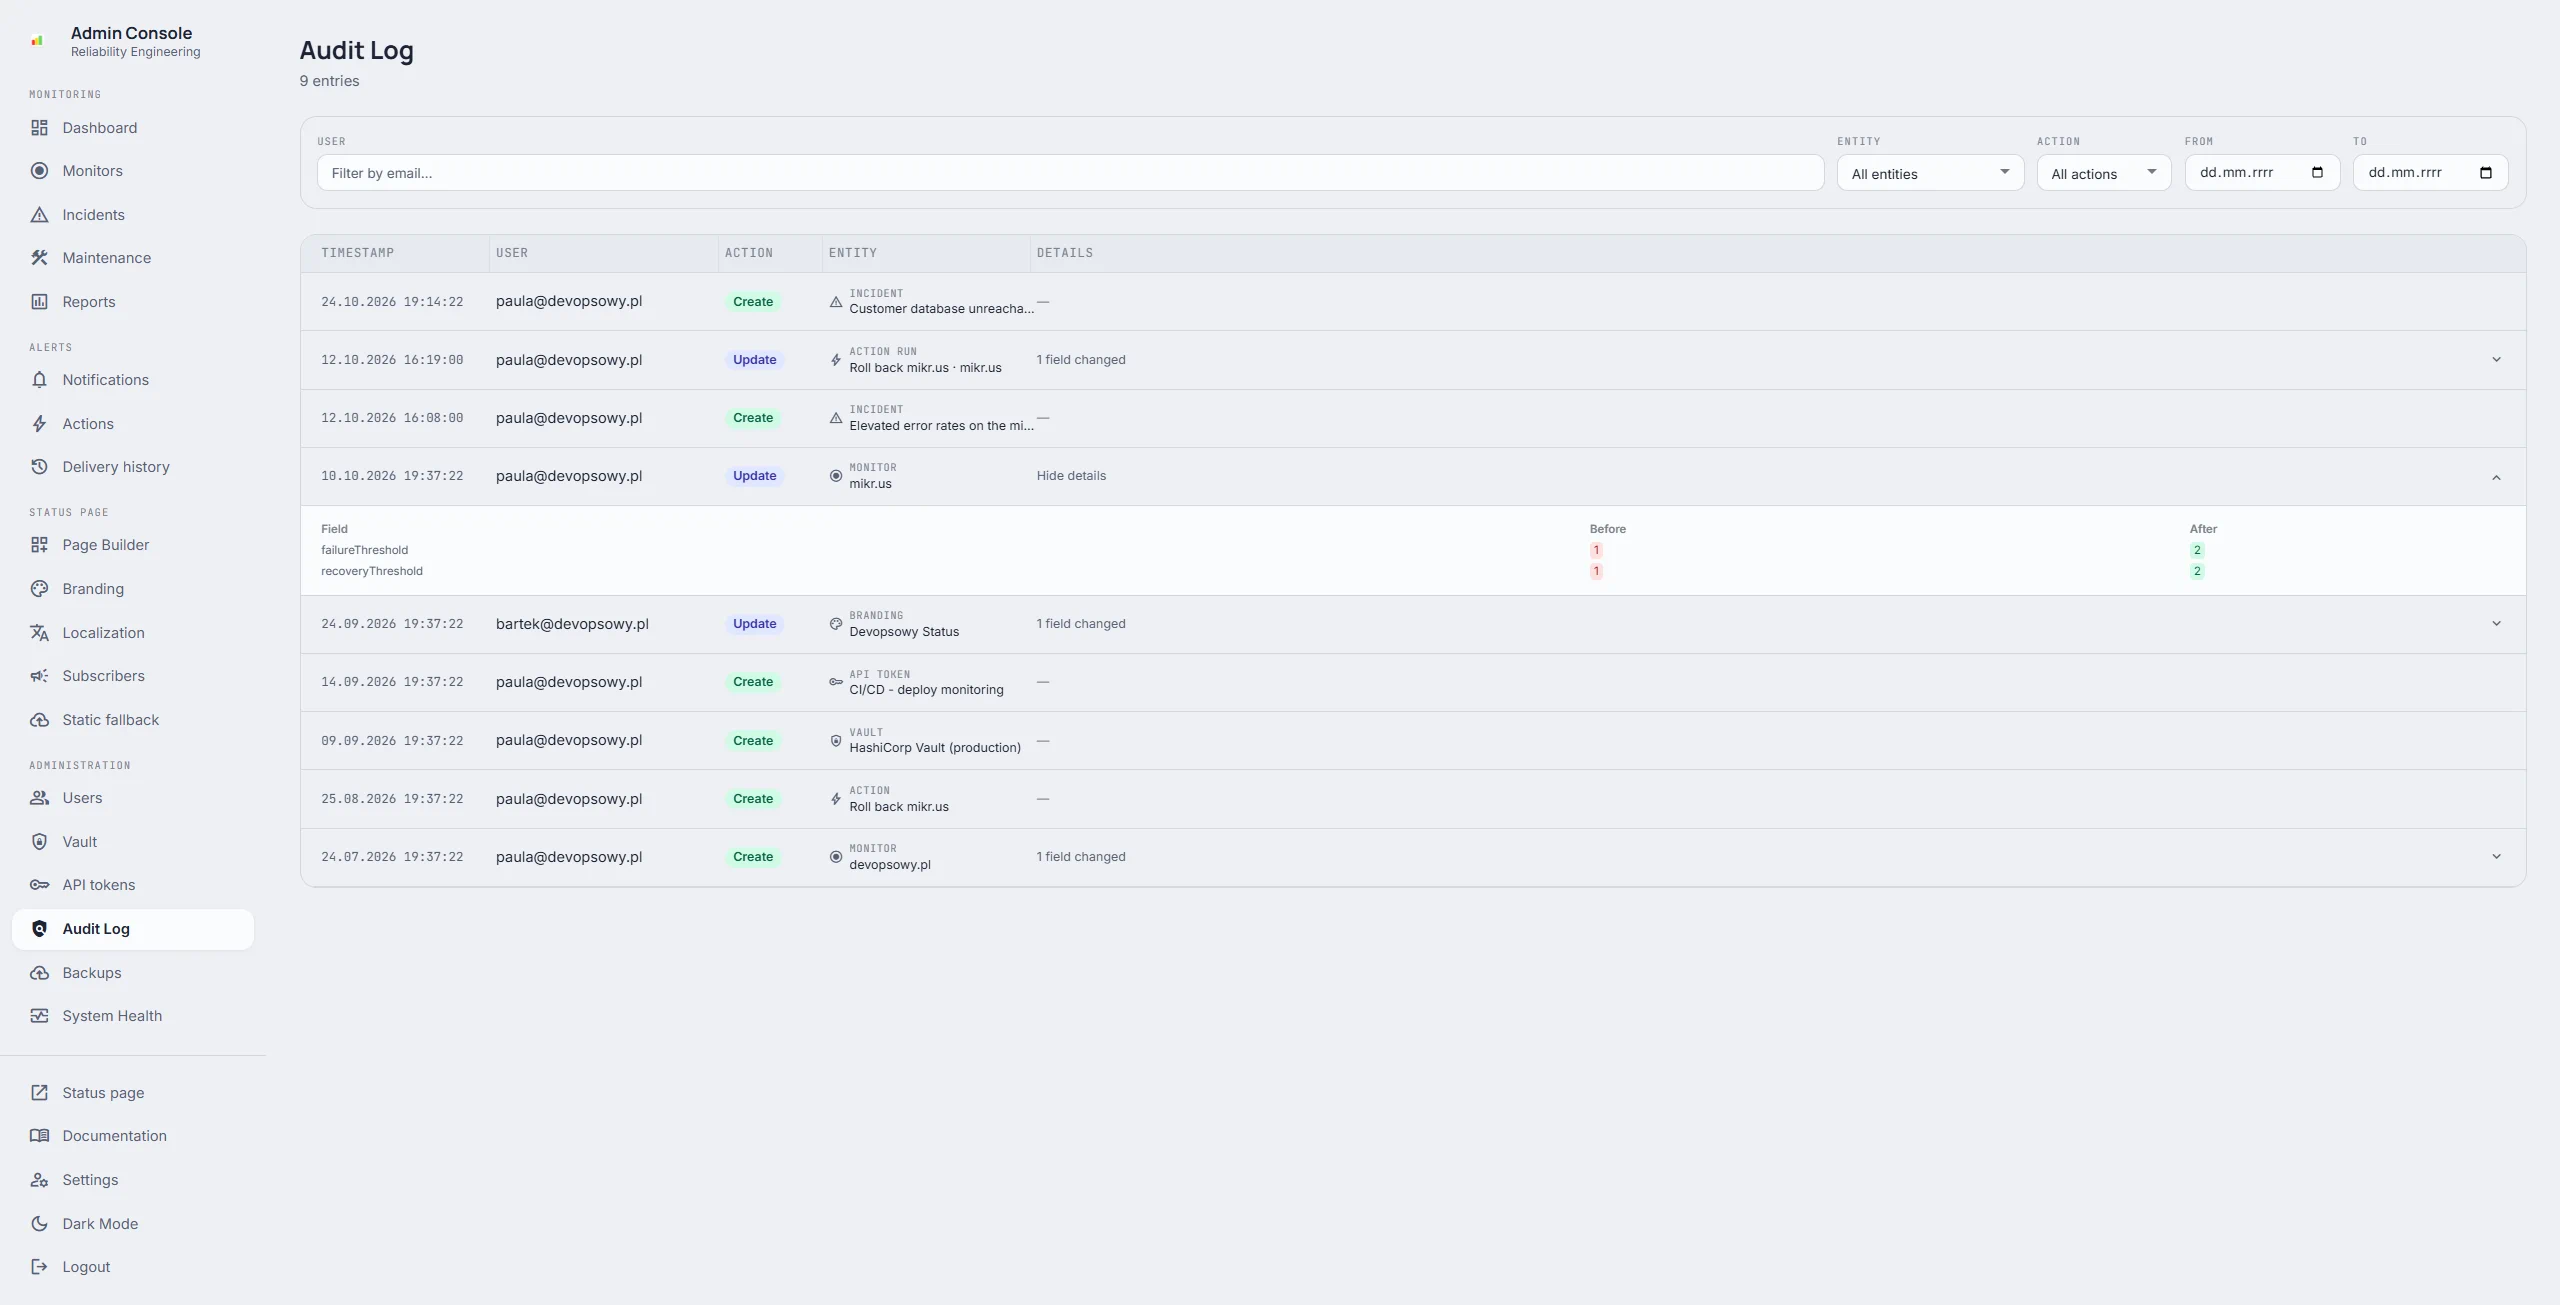Click the Subscribers megaphone icon

coord(39,676)
